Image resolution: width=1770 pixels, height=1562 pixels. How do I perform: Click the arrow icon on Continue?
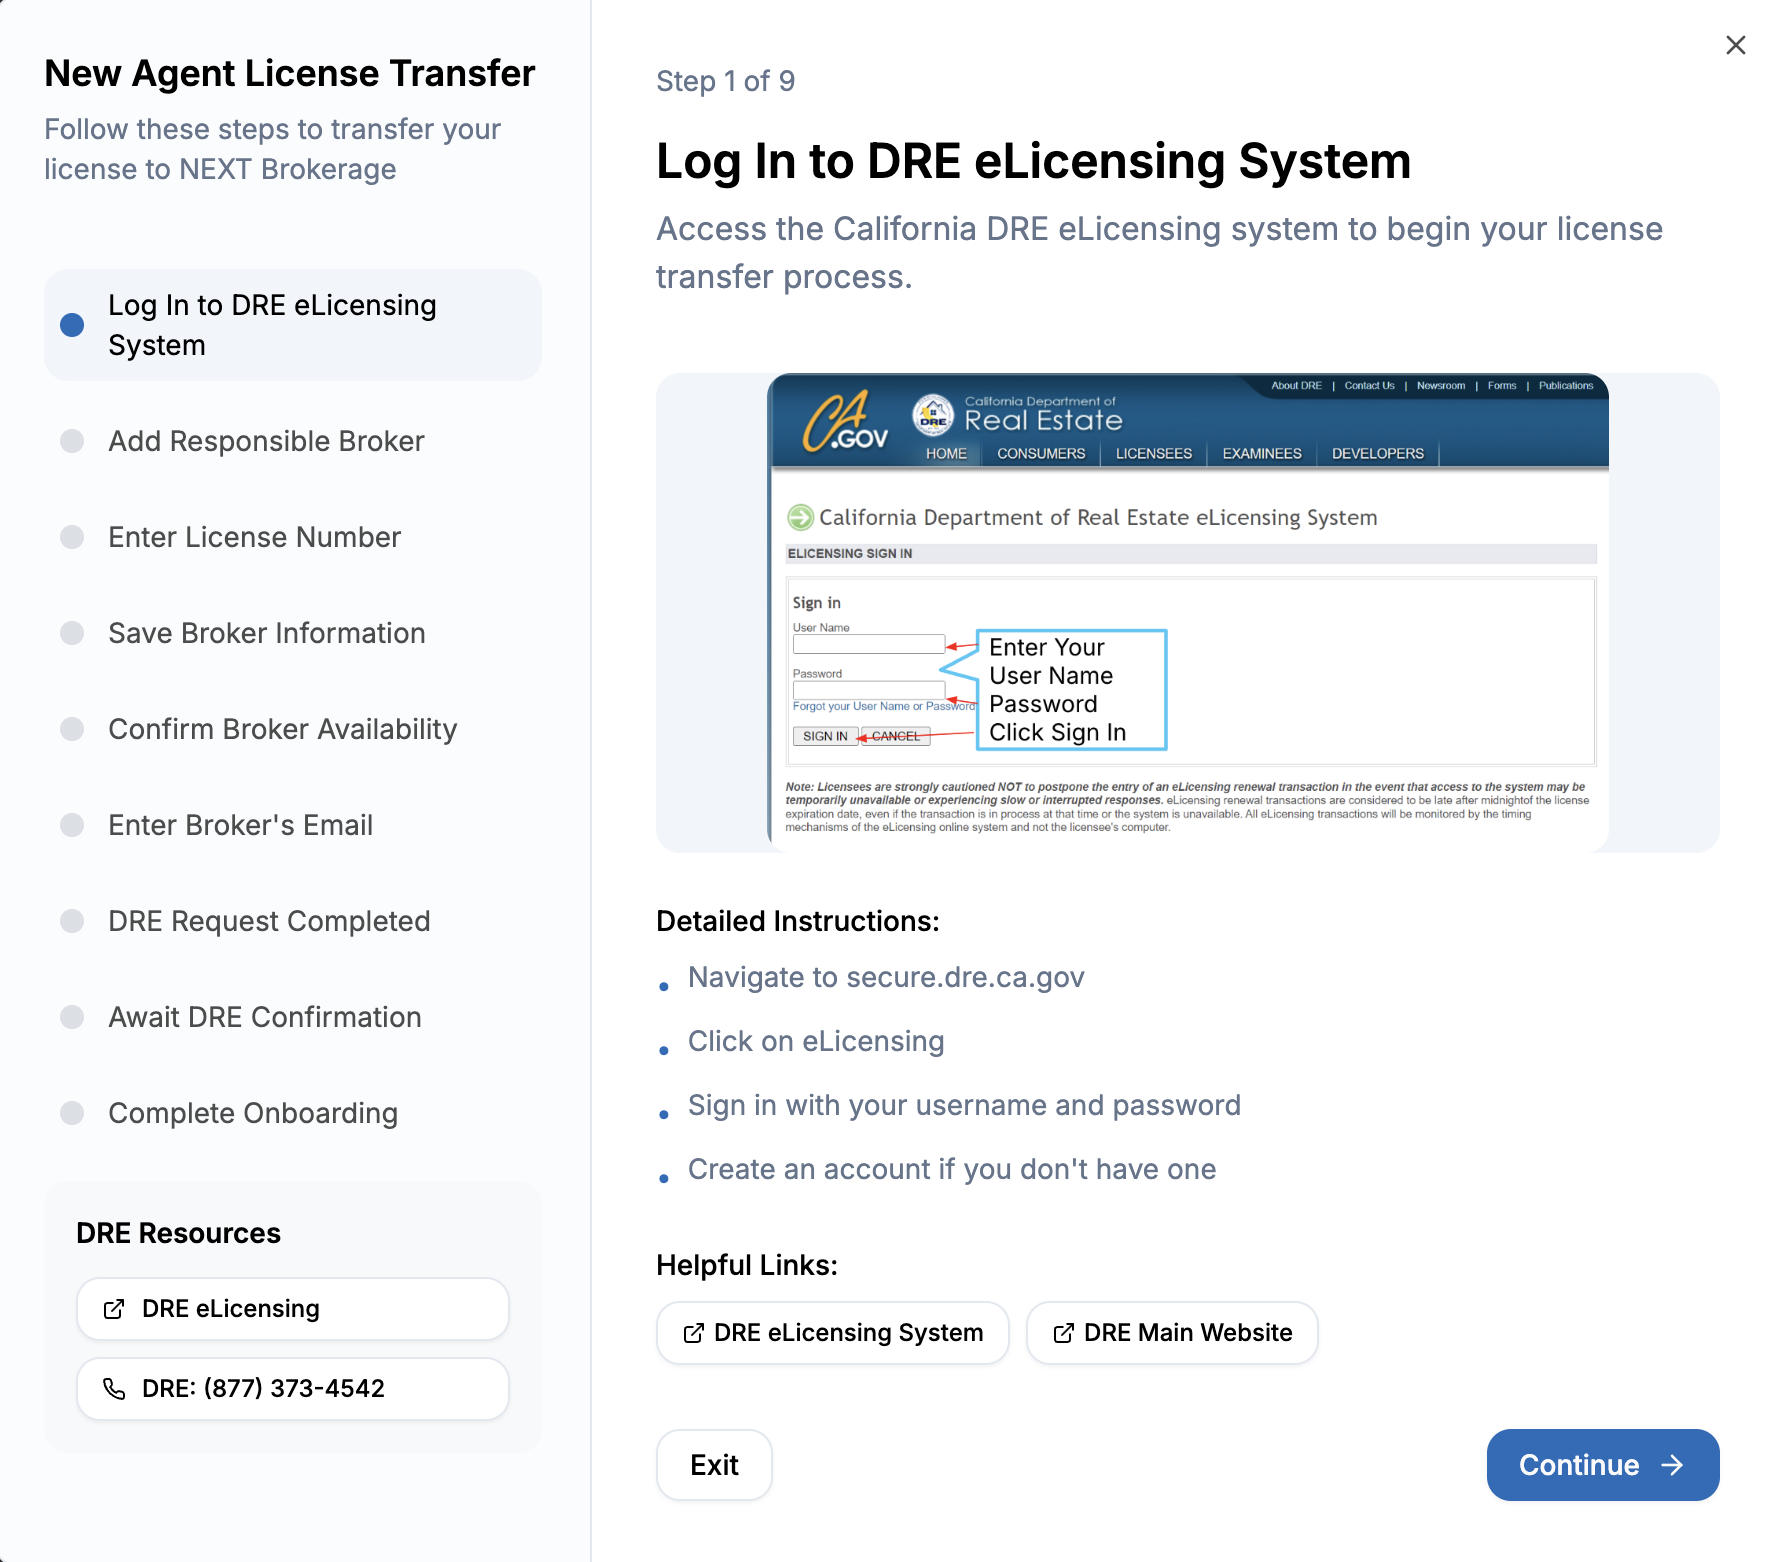(1672, 1465)
